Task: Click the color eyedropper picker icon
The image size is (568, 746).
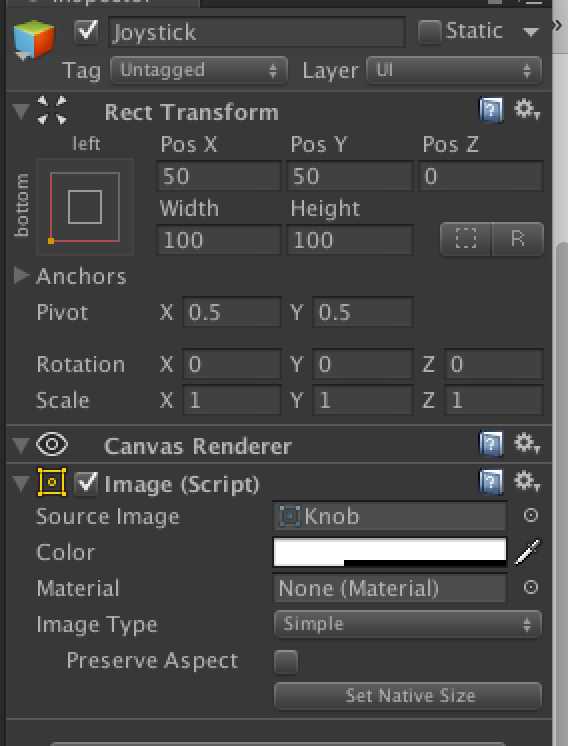Action: coord(527,552)
